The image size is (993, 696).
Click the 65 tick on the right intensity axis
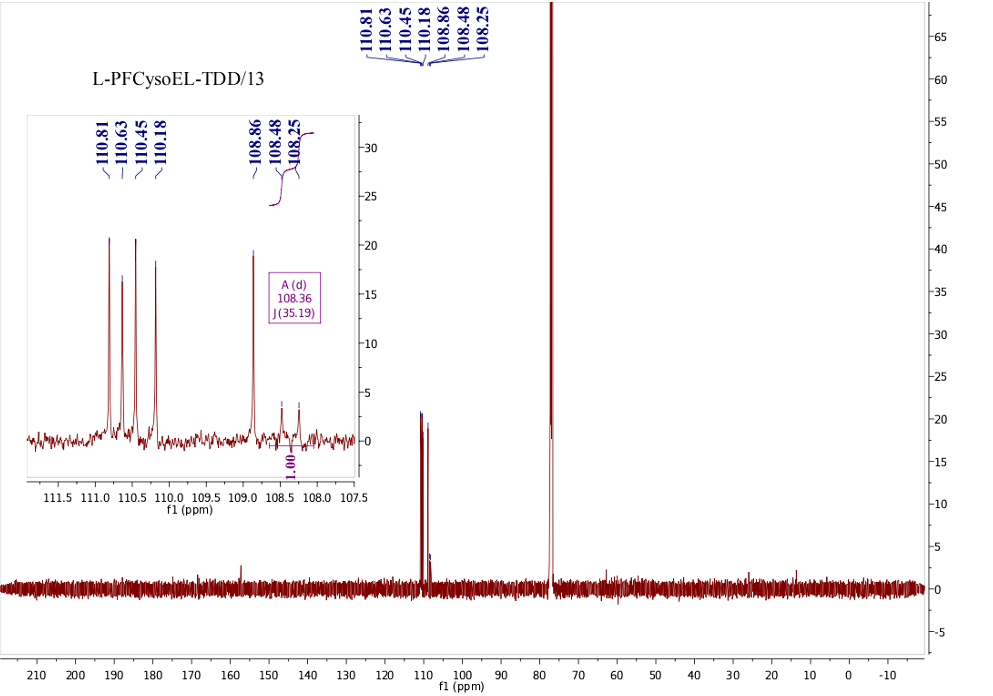(x=942, y=37)
